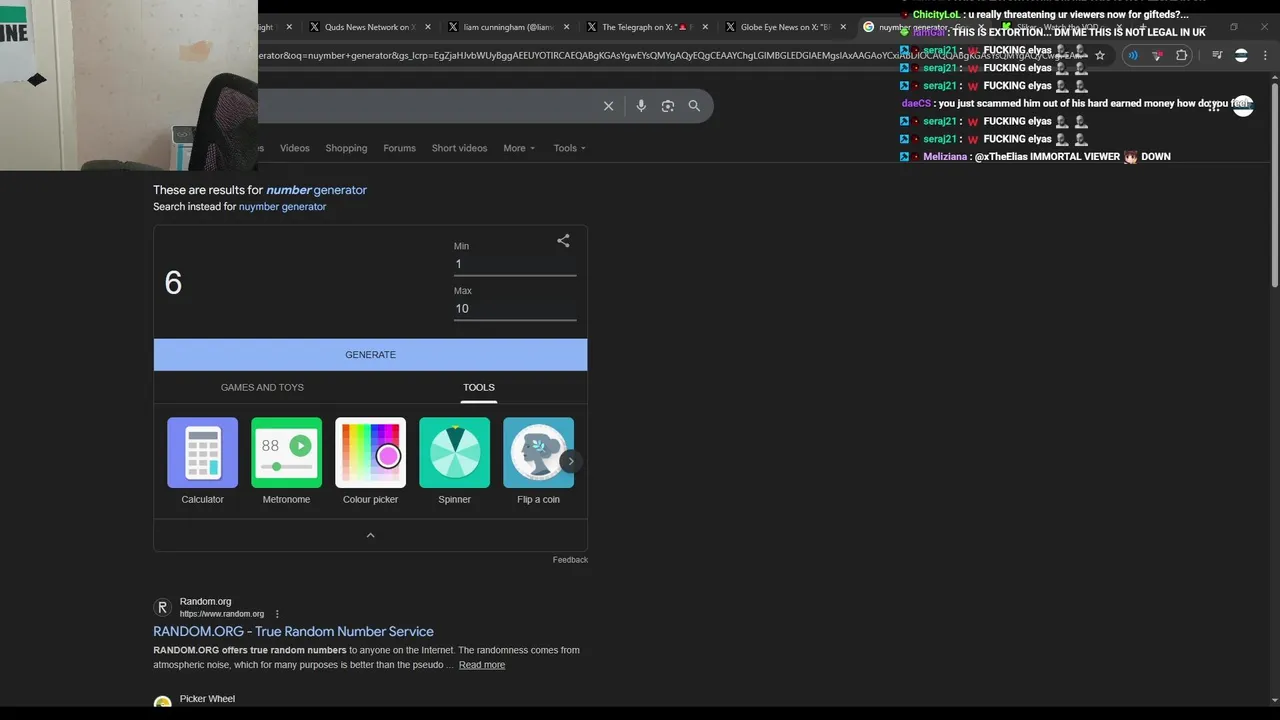Screen dimensions: 1280x720
Task: Bookmark this page with the star icon
Action: tap(1100, 56)
